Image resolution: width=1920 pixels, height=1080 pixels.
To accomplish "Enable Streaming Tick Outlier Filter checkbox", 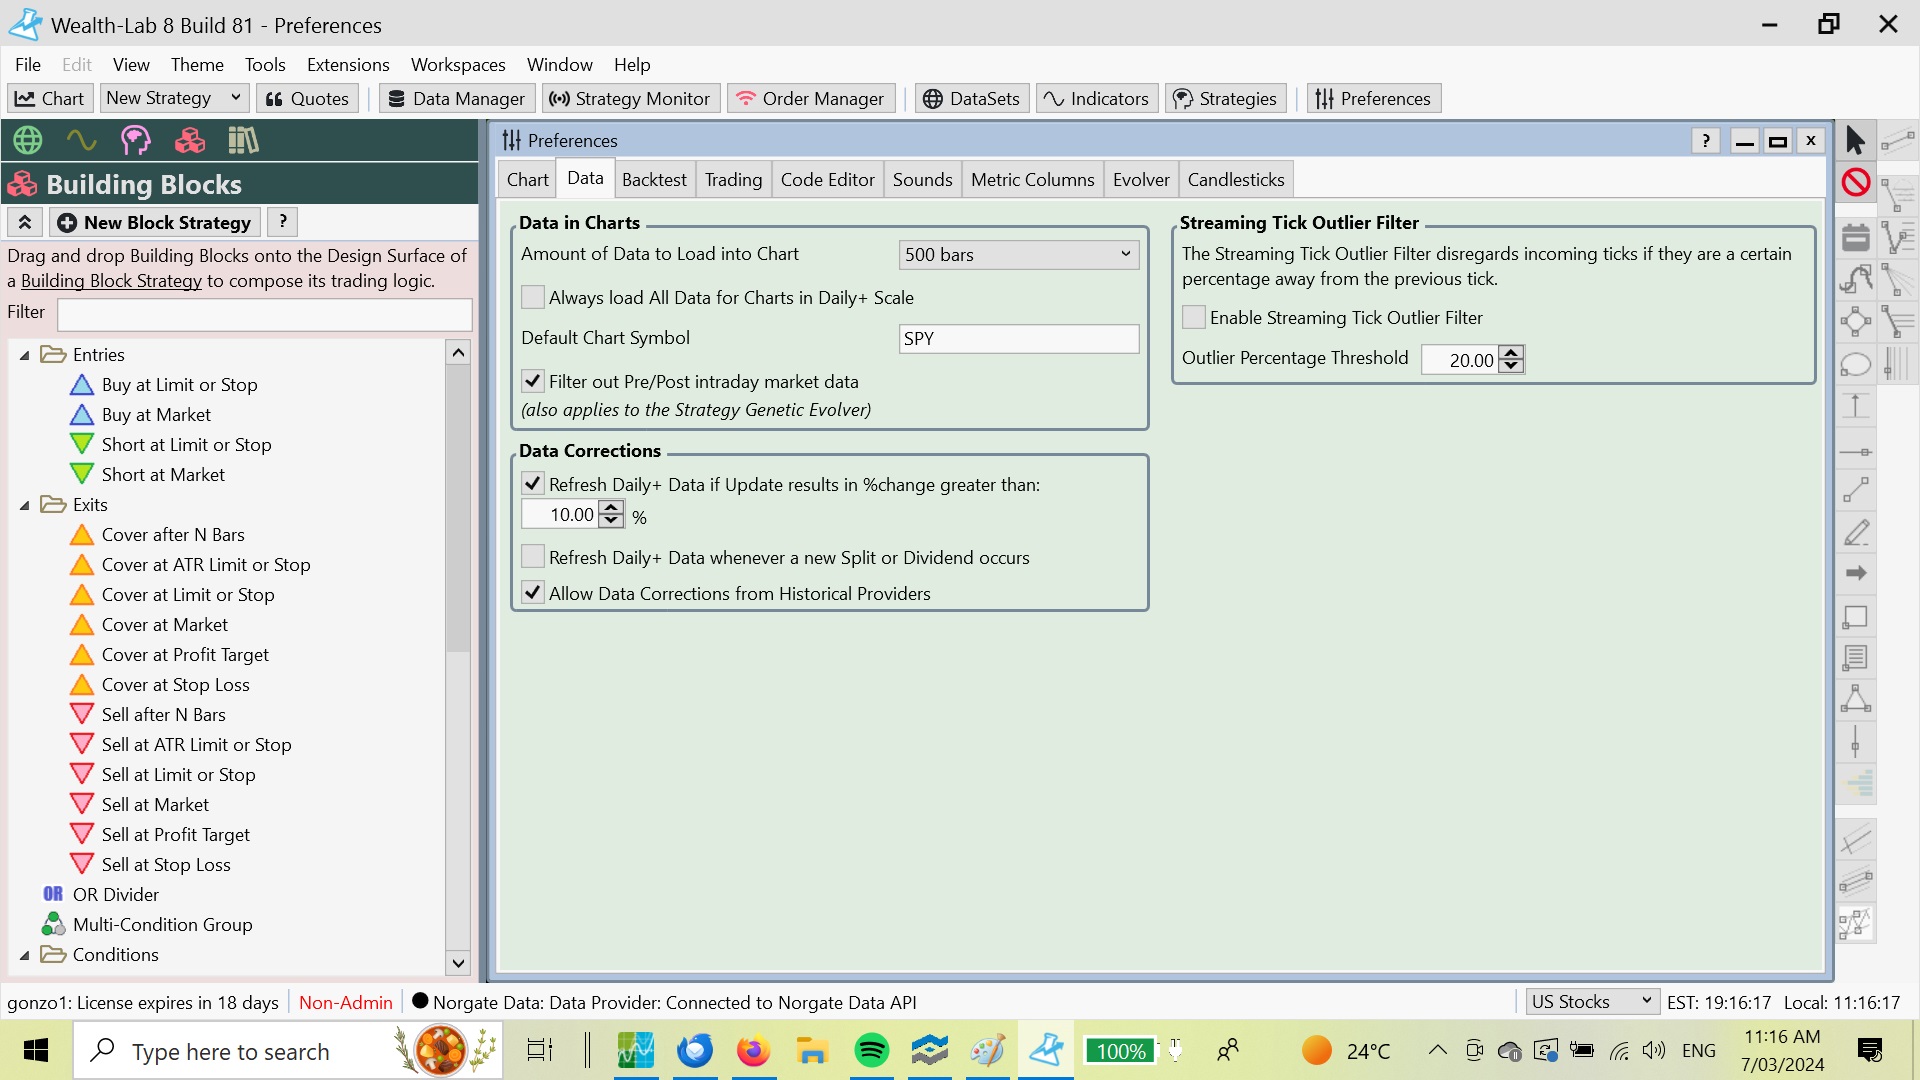I will tap(1194, 317).
